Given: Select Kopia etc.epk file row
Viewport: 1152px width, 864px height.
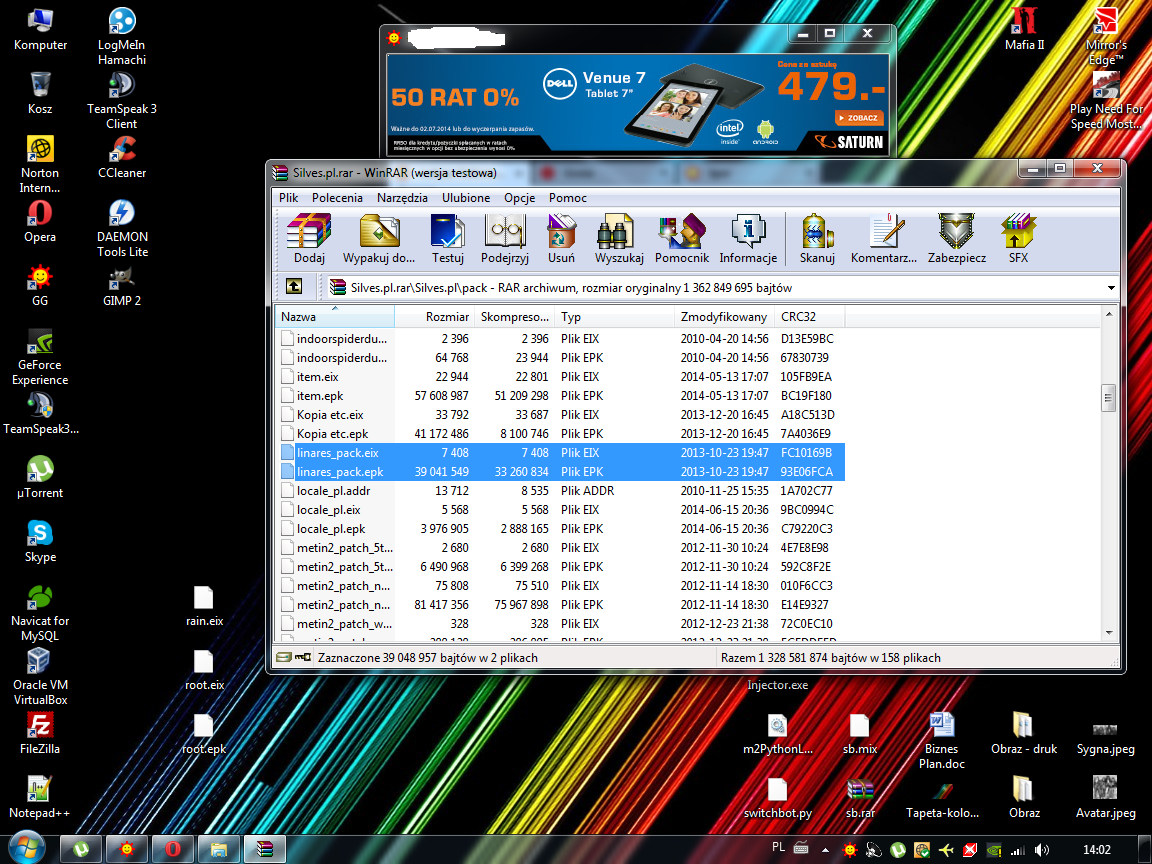Looking at the screenshot, I should click(x=560, y=434).
